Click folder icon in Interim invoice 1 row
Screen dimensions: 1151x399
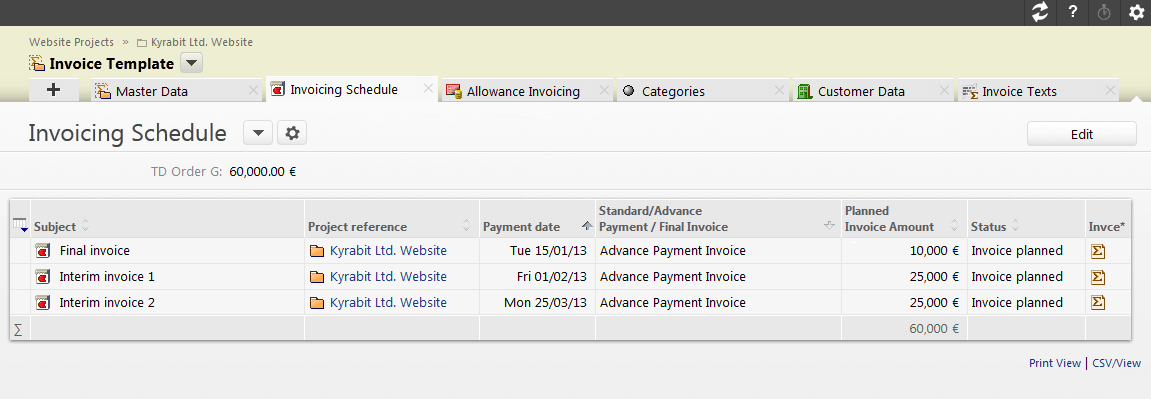tap(316, 277)
